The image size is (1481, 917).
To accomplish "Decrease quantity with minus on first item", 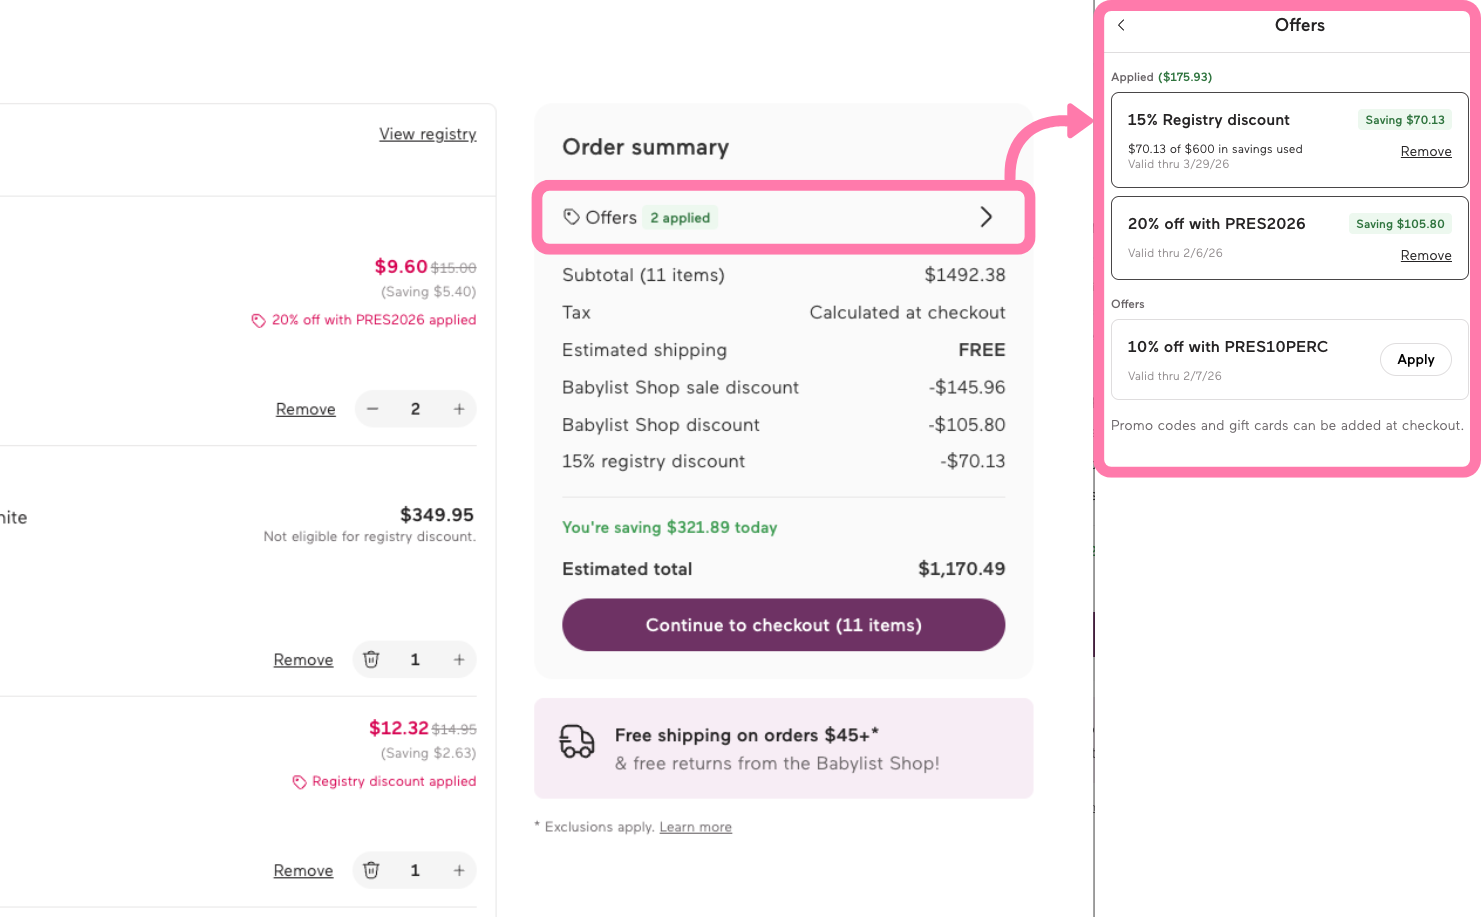I will [372, 409].
